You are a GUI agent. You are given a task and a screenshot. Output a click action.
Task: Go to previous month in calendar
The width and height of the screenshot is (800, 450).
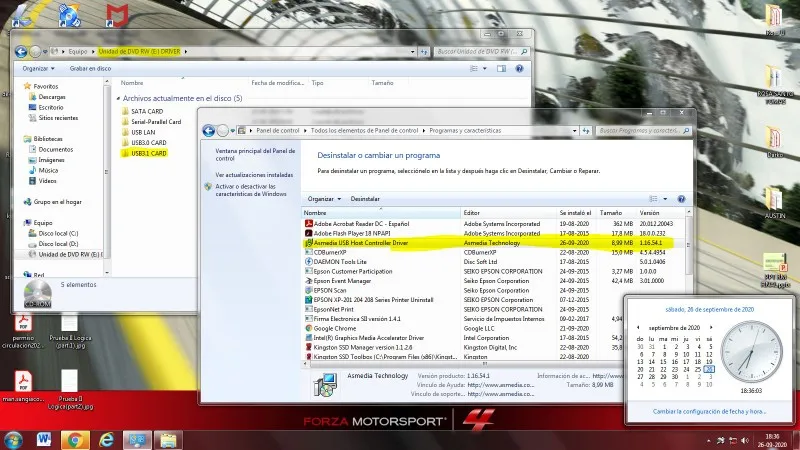(638, 328)
